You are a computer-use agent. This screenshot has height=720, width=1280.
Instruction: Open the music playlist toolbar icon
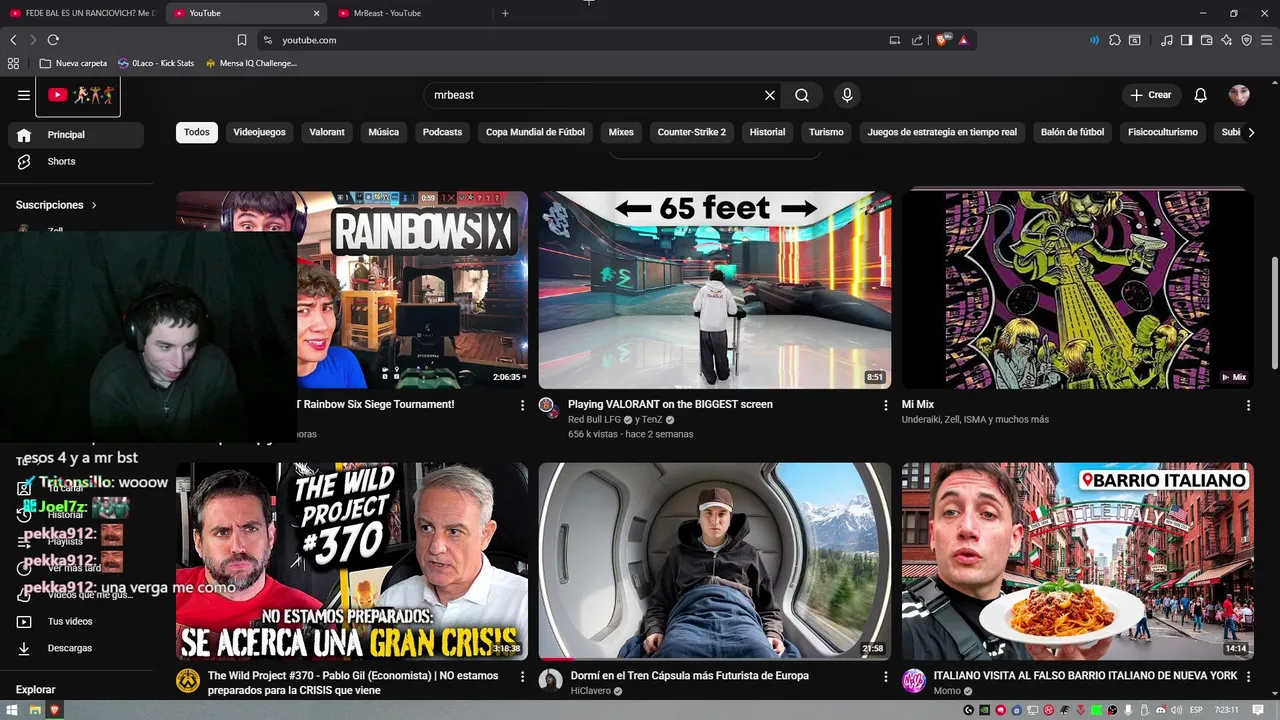(x=1167, y=40)
